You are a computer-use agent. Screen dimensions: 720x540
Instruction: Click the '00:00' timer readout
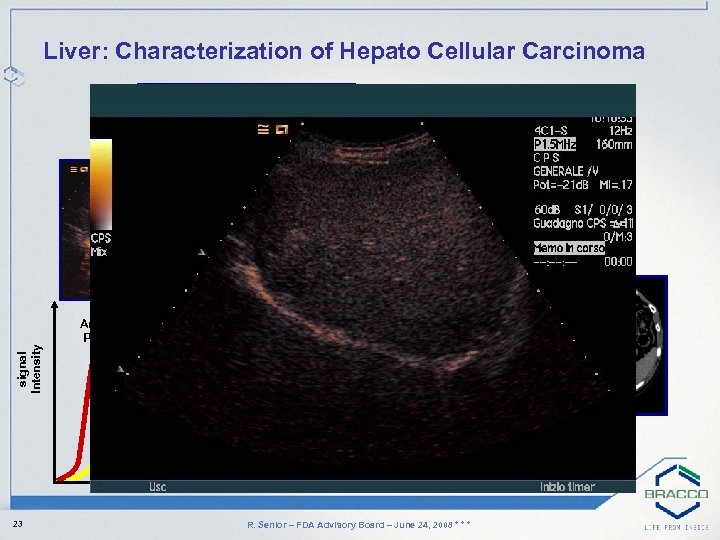618,262
